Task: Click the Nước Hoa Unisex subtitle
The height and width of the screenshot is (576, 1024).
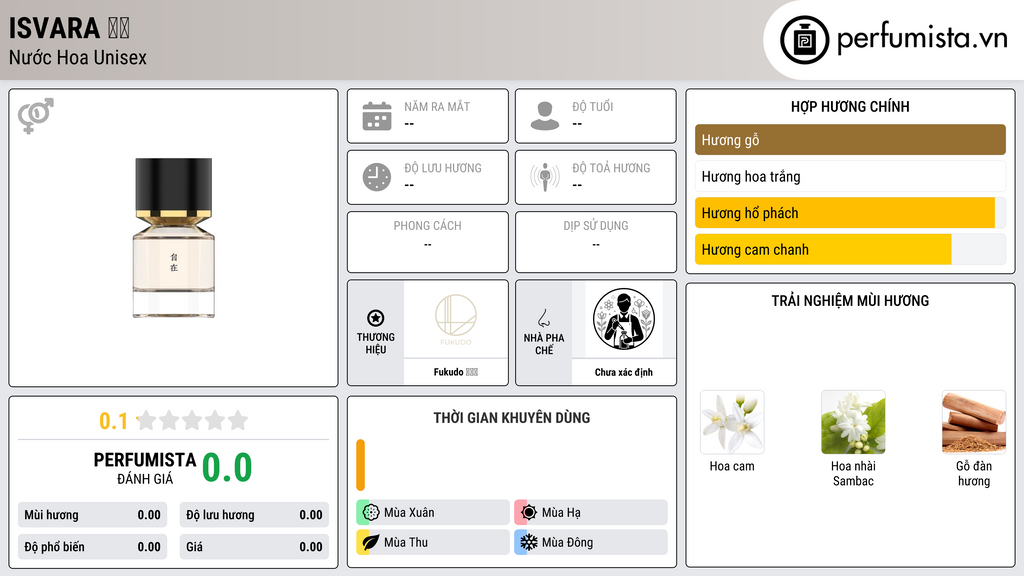Action: (x=78, y=57)
